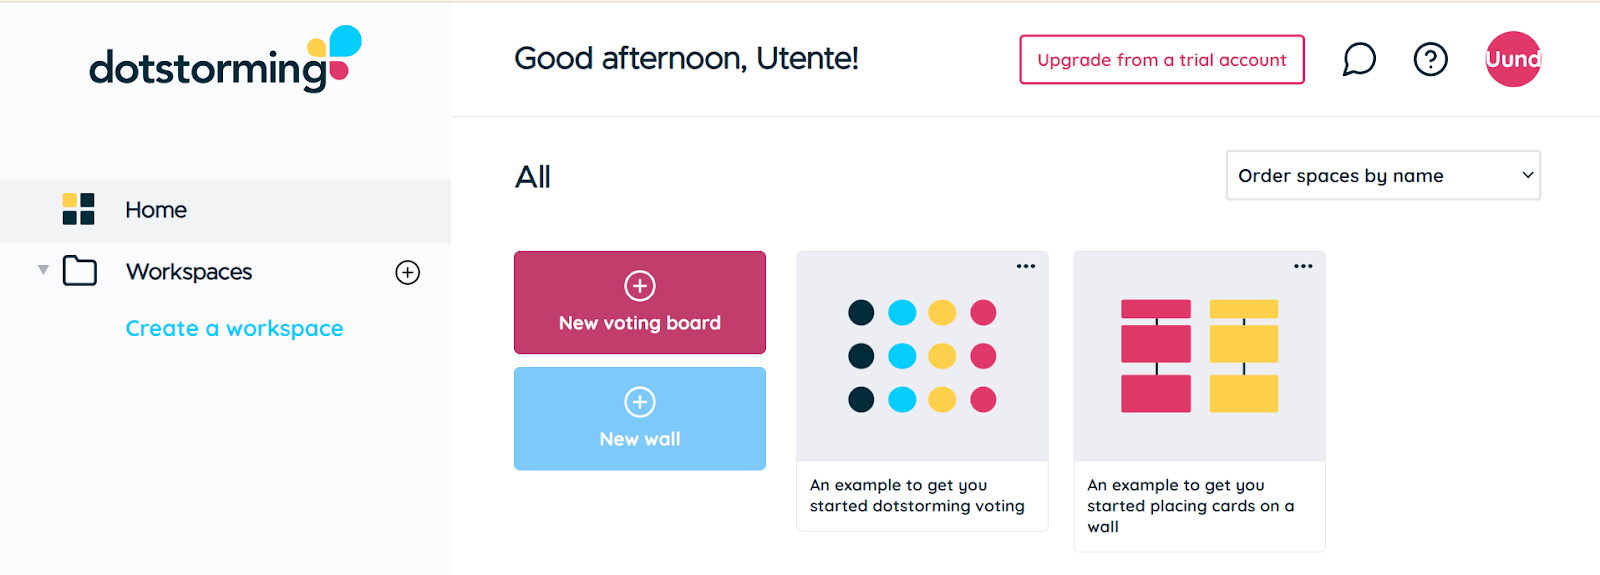
Task: Click the Create a workspace link
Action: click(234, 329)
